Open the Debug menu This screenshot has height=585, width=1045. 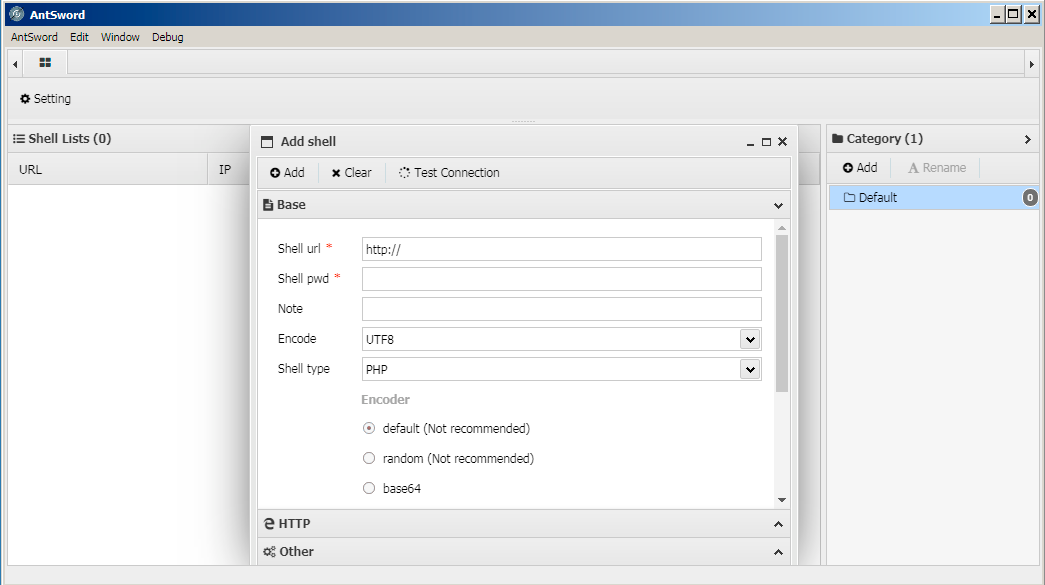tap(167, 37)
